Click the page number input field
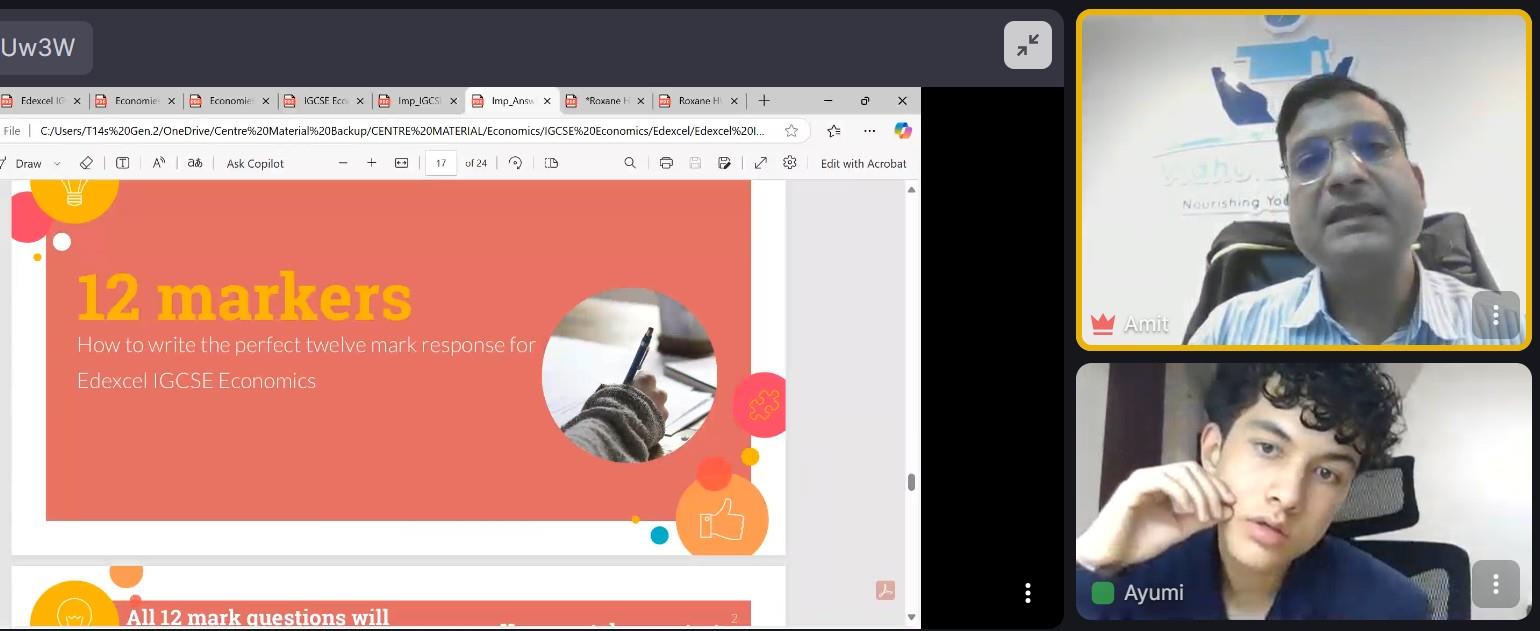1540x631 pixels. click(441, 163)
